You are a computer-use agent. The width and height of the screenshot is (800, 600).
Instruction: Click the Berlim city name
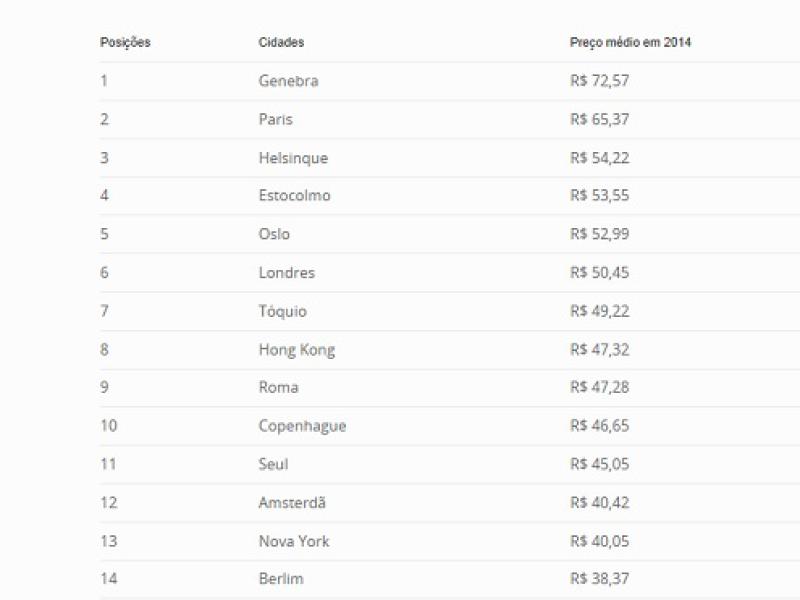pos(280,579)
